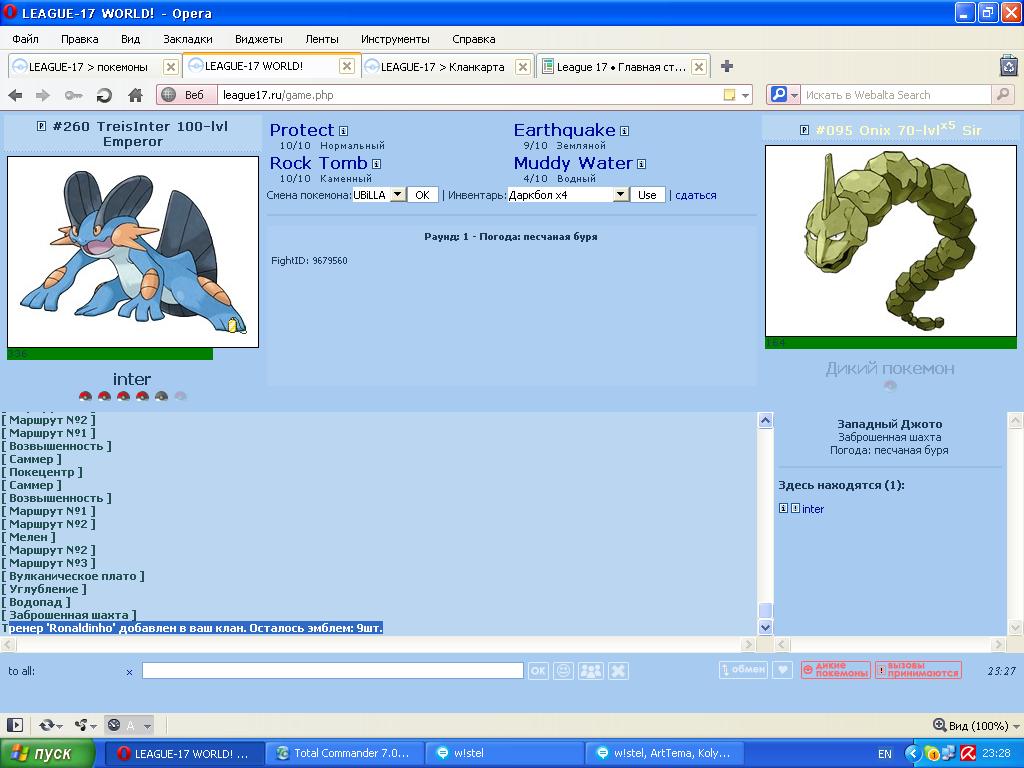The image size is (1024, 768).
Task: Click the inter trainer link in location list
Action: tap(812, 509)
